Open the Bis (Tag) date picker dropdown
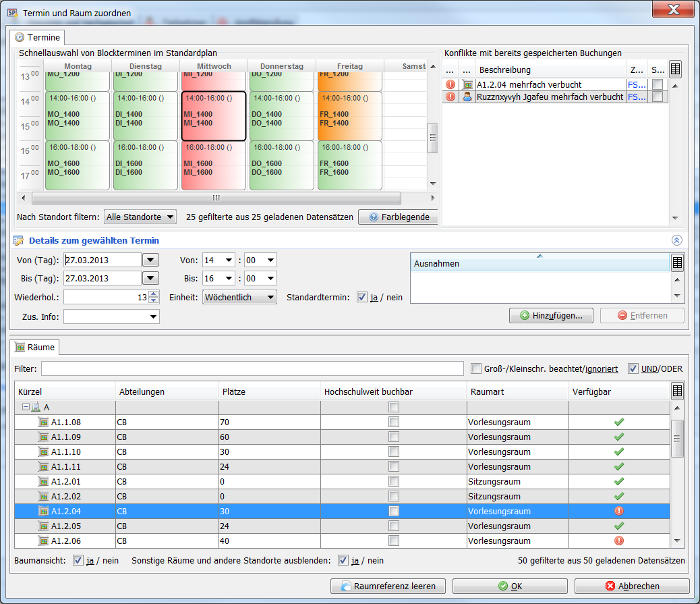The width and height of the screenshot is (700, 604). coord(150,278)
